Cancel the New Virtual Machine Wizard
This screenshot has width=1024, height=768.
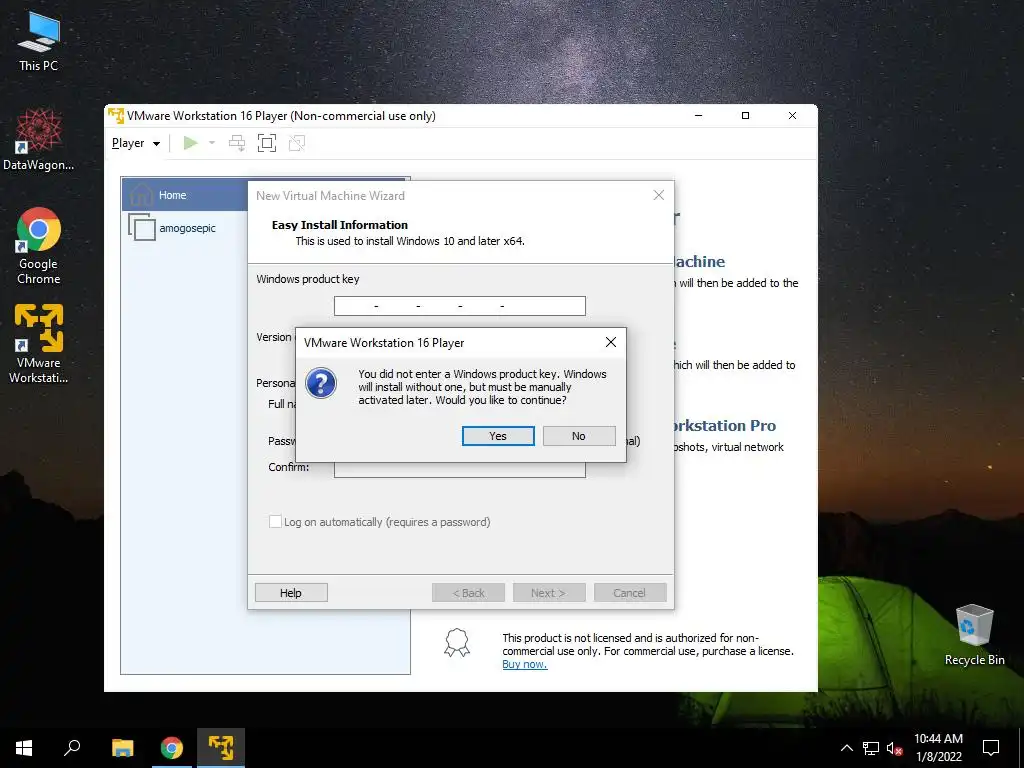(x=630, y=592)
